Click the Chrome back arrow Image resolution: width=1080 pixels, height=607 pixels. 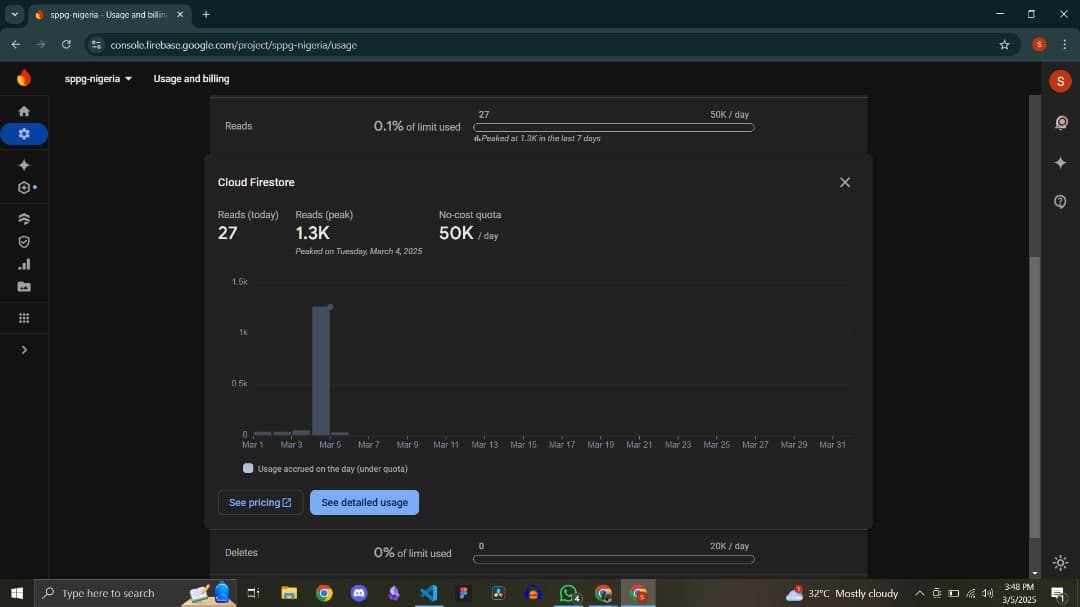tap(16, 45)
